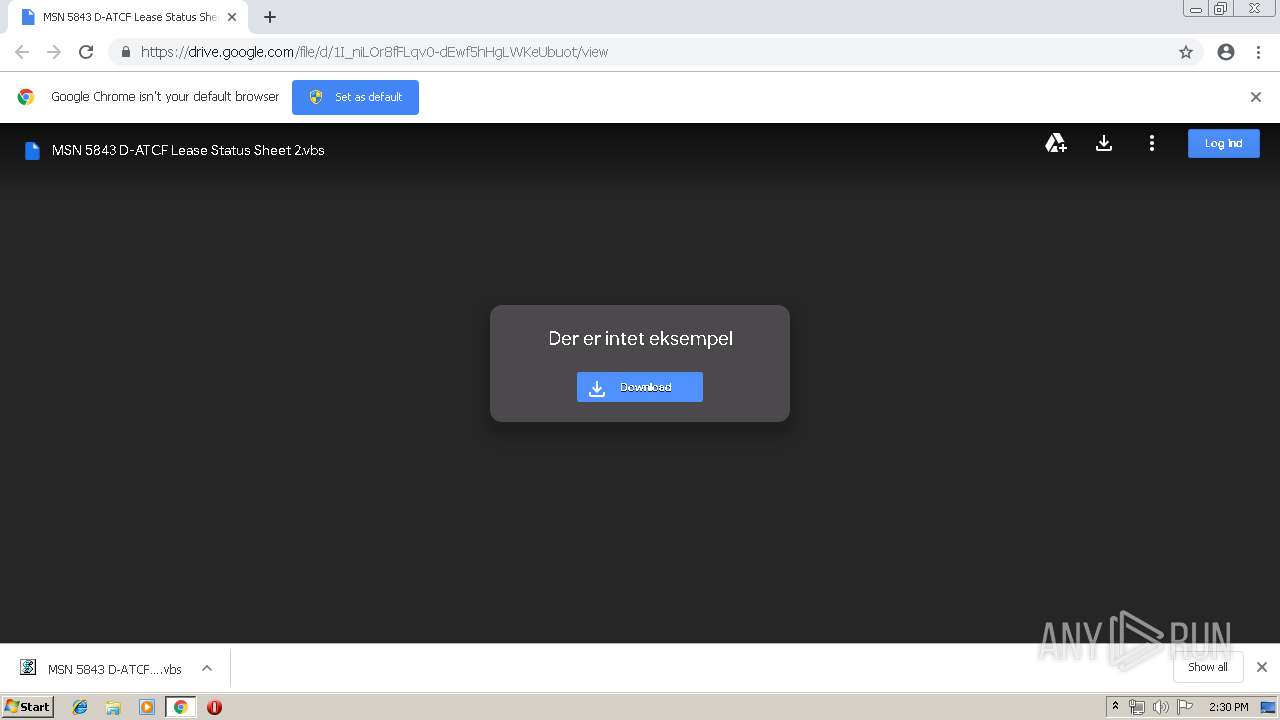
Task: Expand the download item options chevron
Action: click(207, 668)
